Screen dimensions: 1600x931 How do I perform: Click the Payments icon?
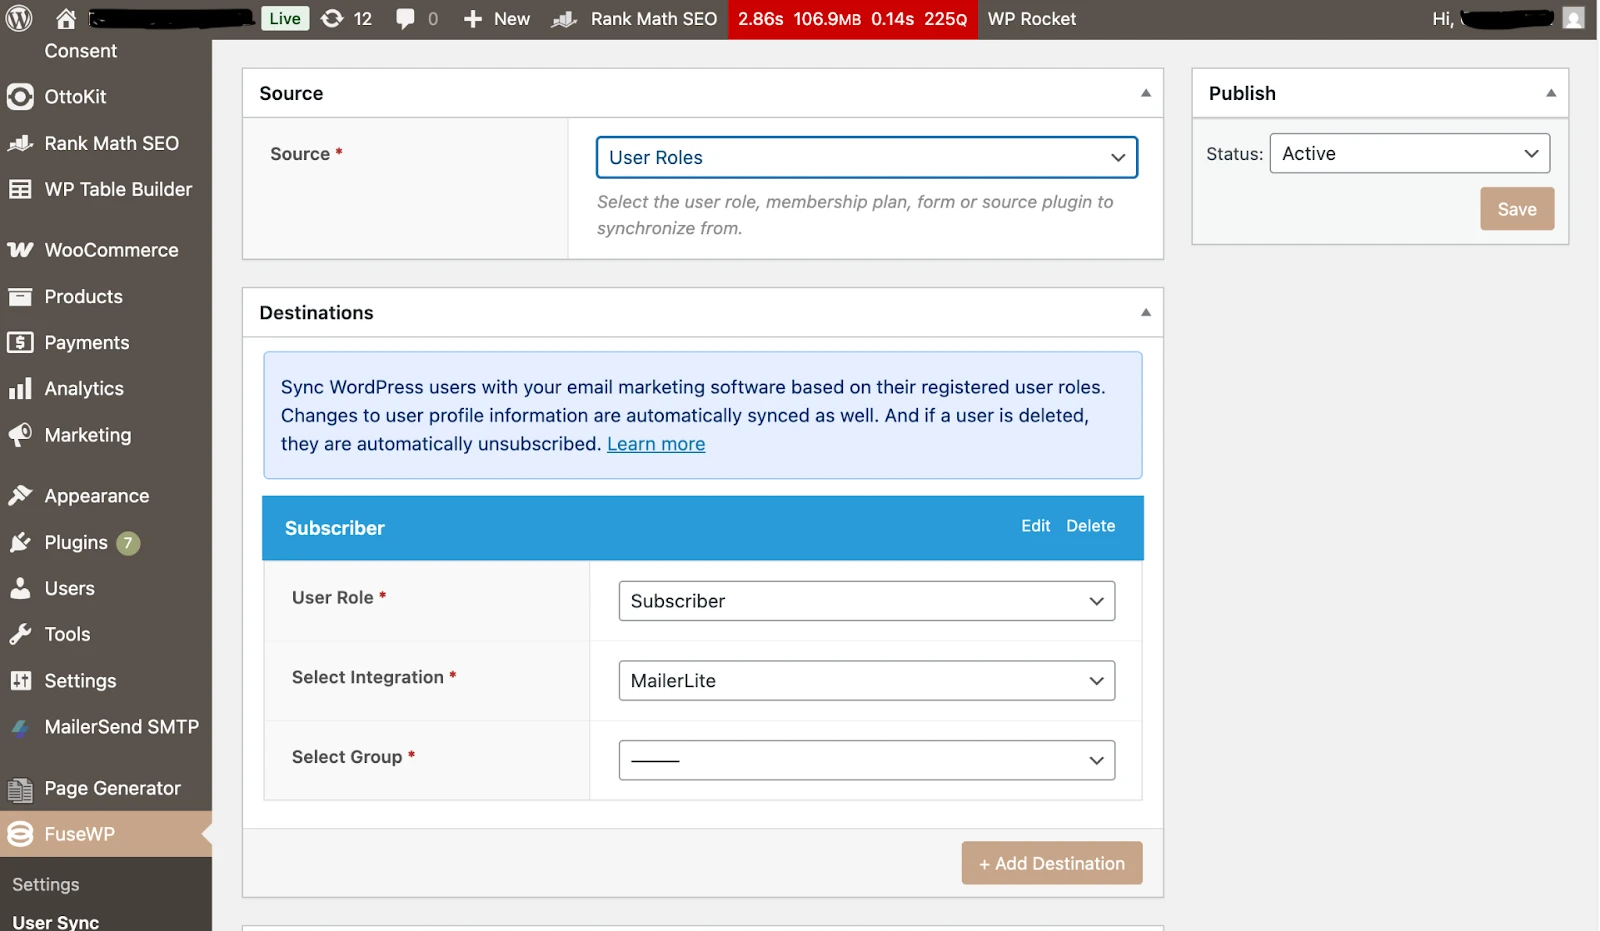click(20, 342)
